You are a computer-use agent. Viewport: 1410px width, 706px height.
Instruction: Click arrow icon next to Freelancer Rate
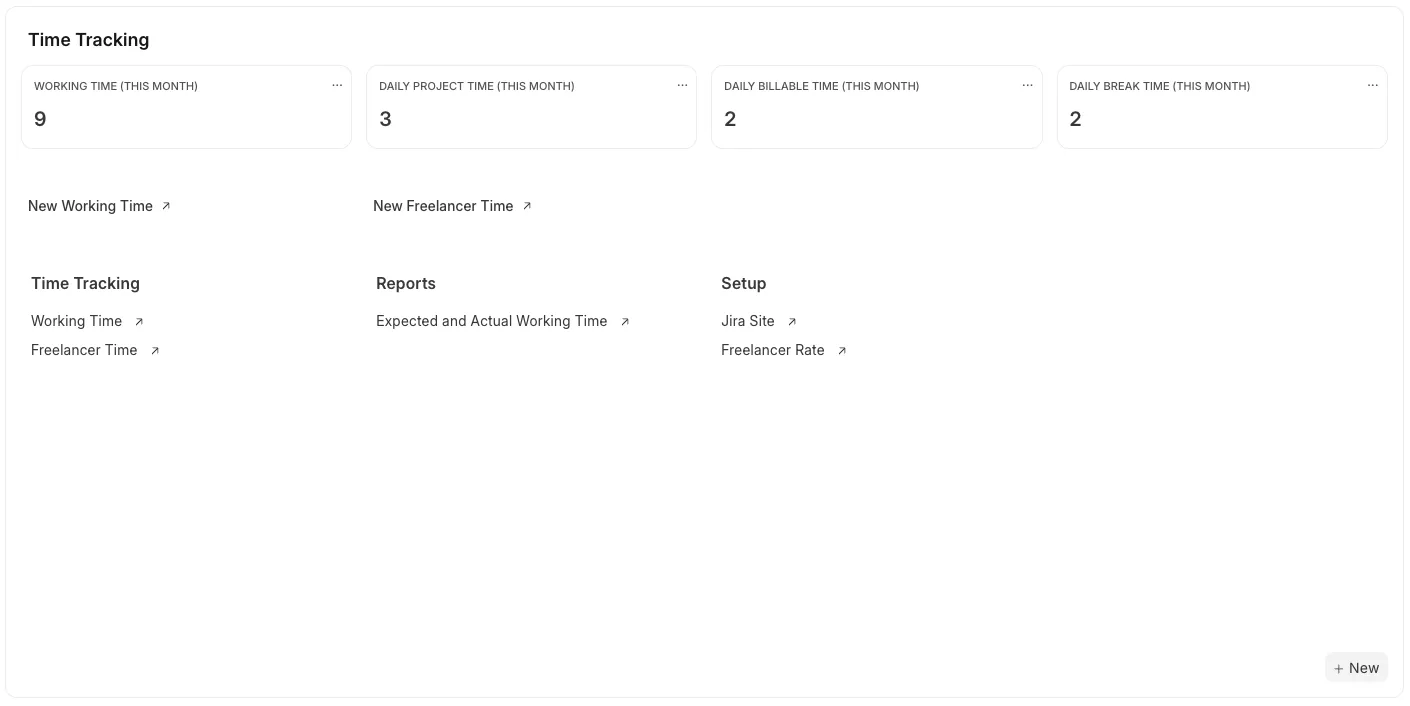(x=842, y=351)
